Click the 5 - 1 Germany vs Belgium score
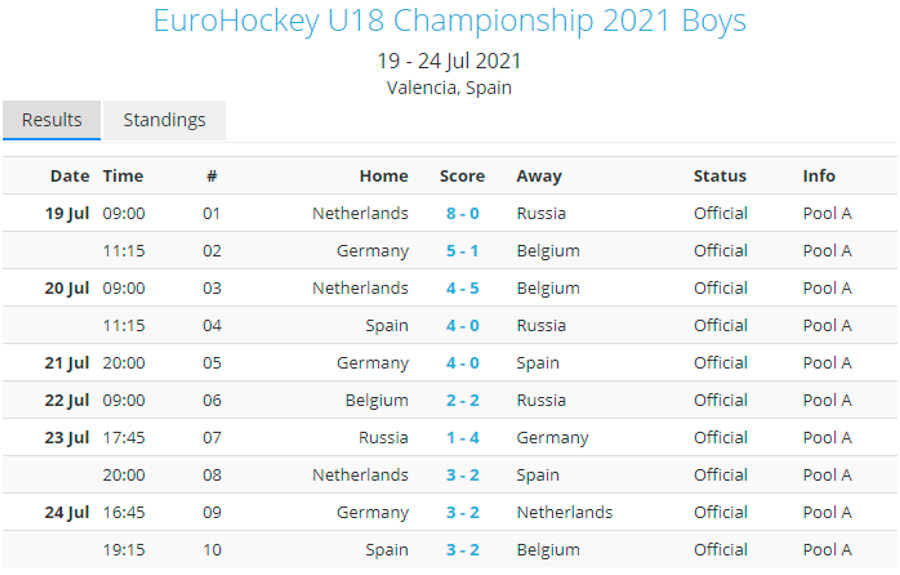The height and width of the screenshot is (575, 900). pos(462,251)
